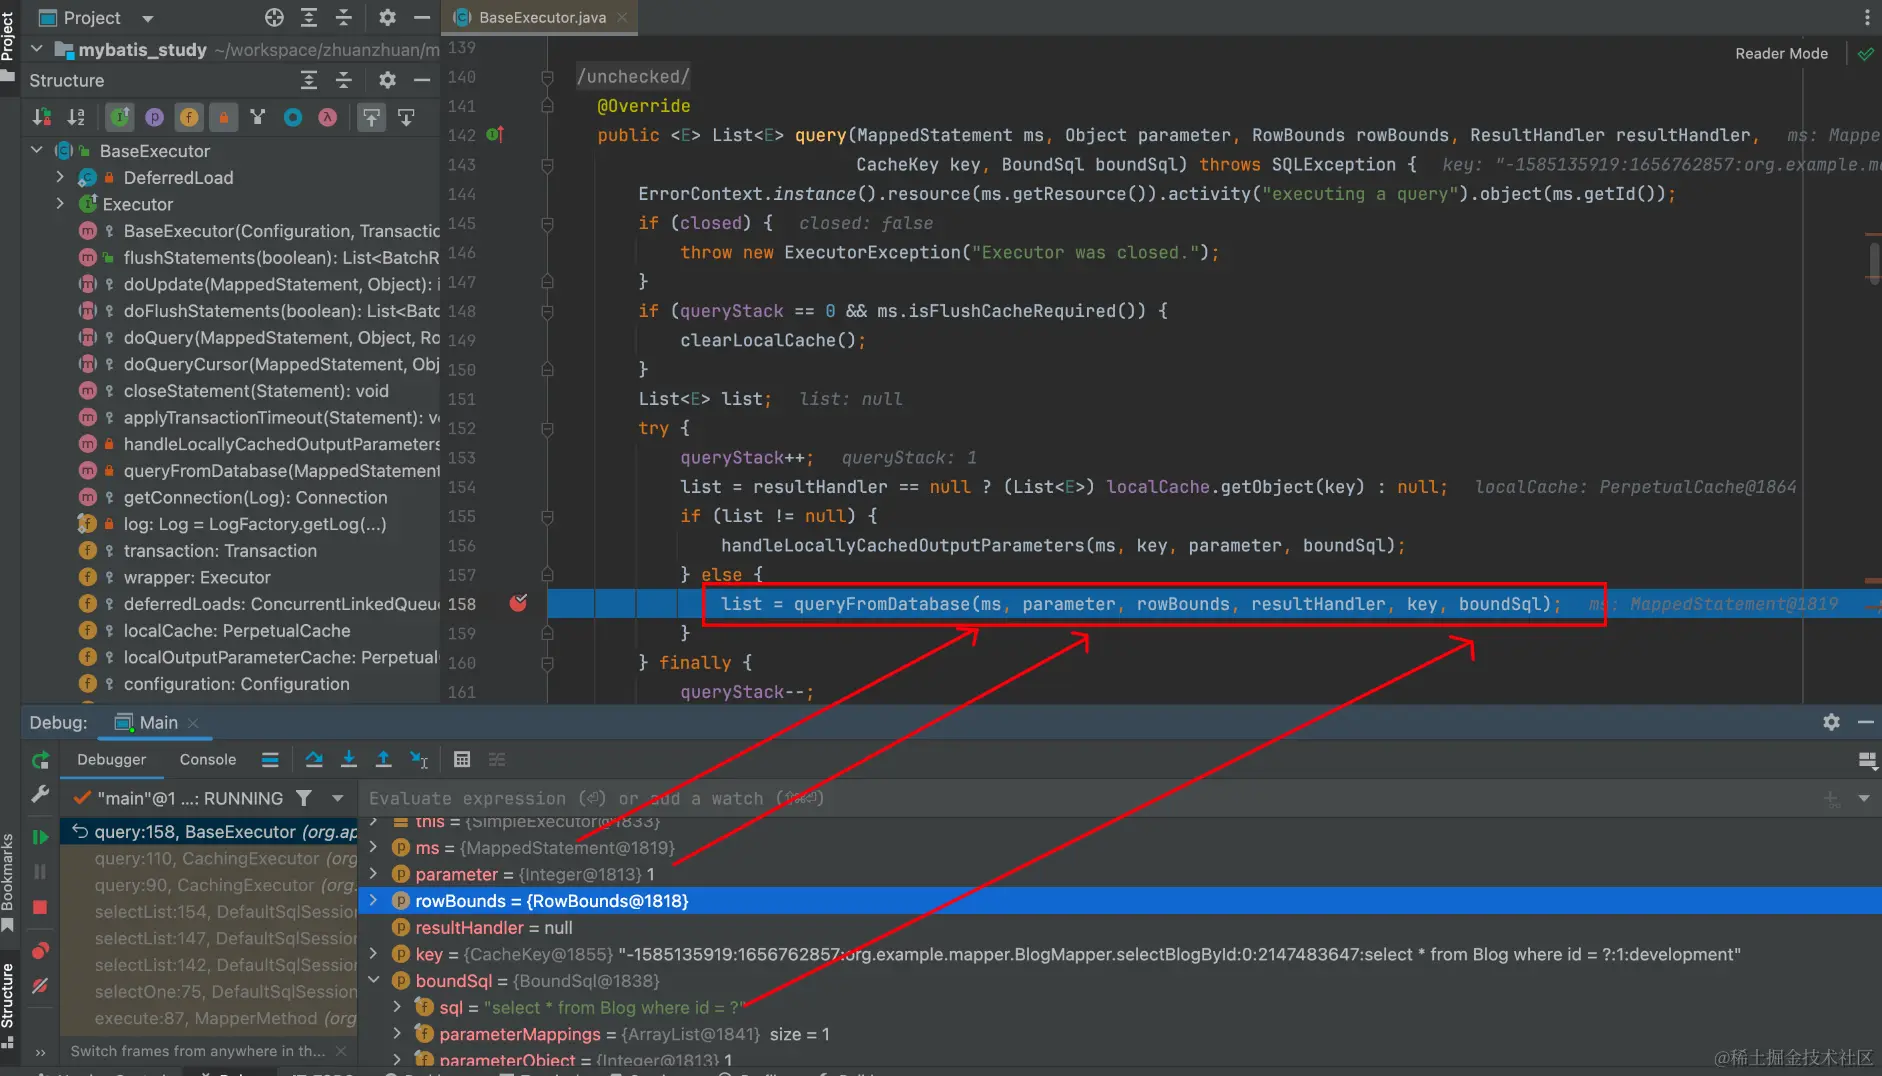Select frame selectList:154, DefaultSqlSession

point(210,911)
